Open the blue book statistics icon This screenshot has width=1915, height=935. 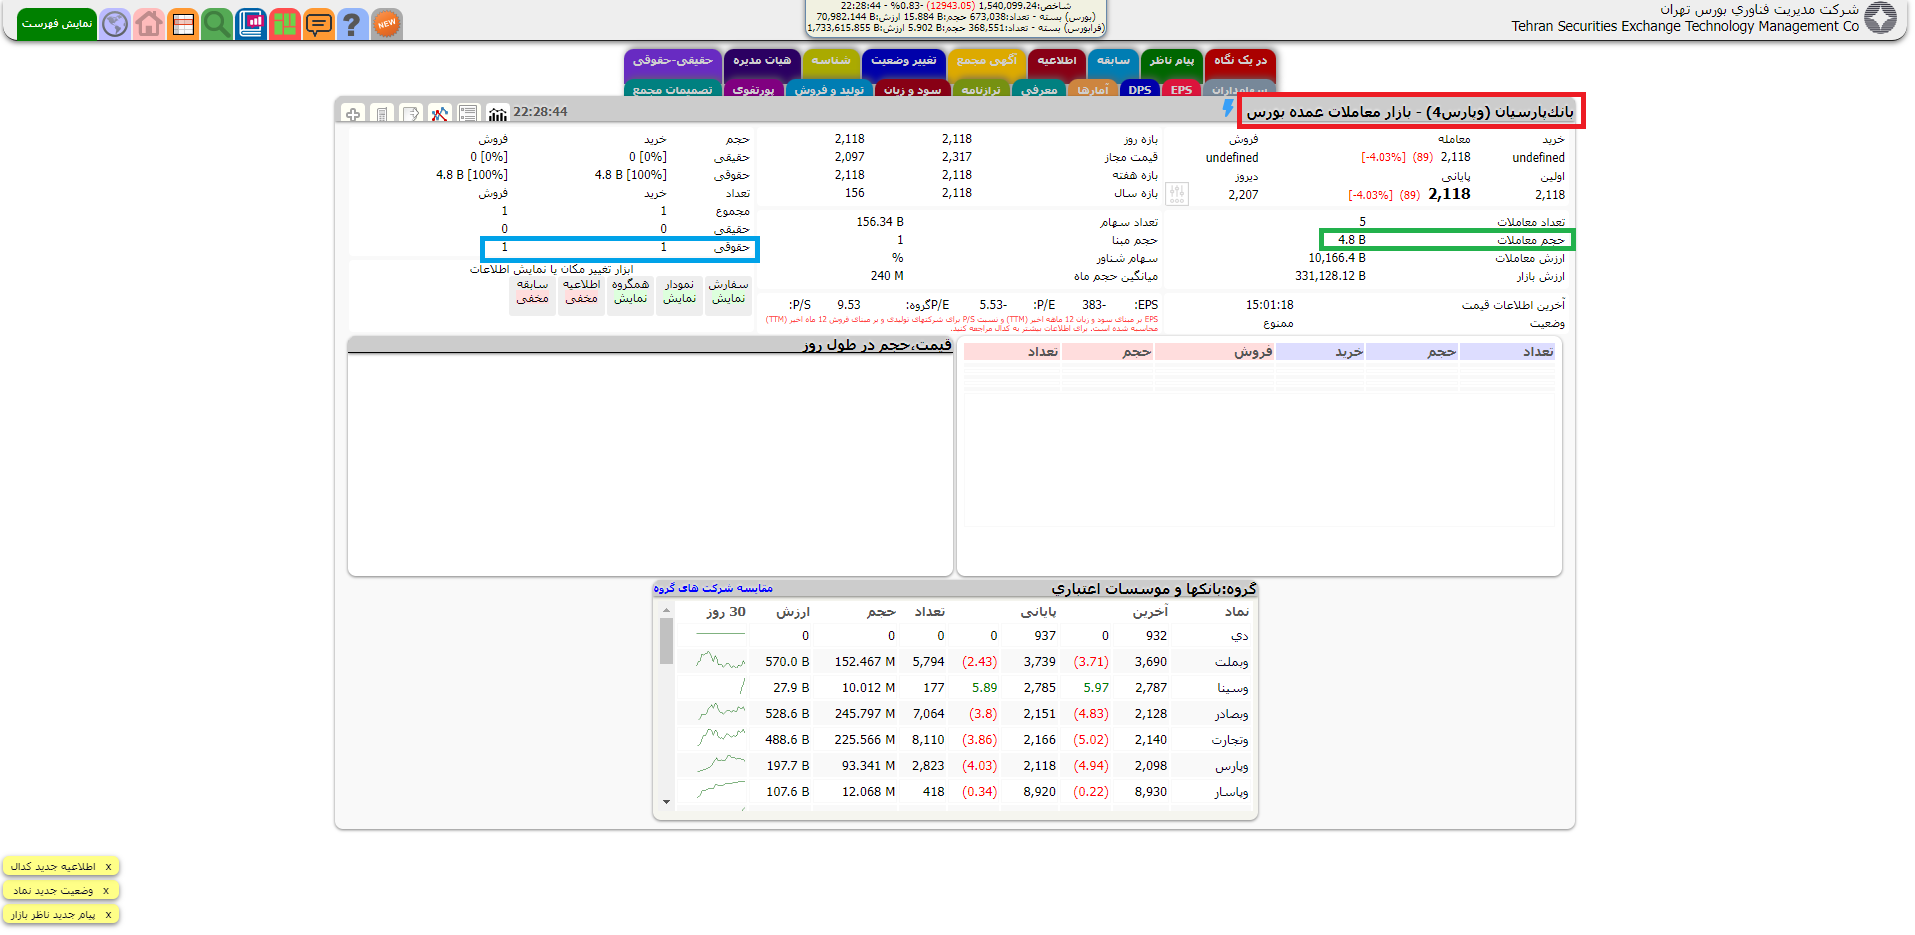pos(251,24)
